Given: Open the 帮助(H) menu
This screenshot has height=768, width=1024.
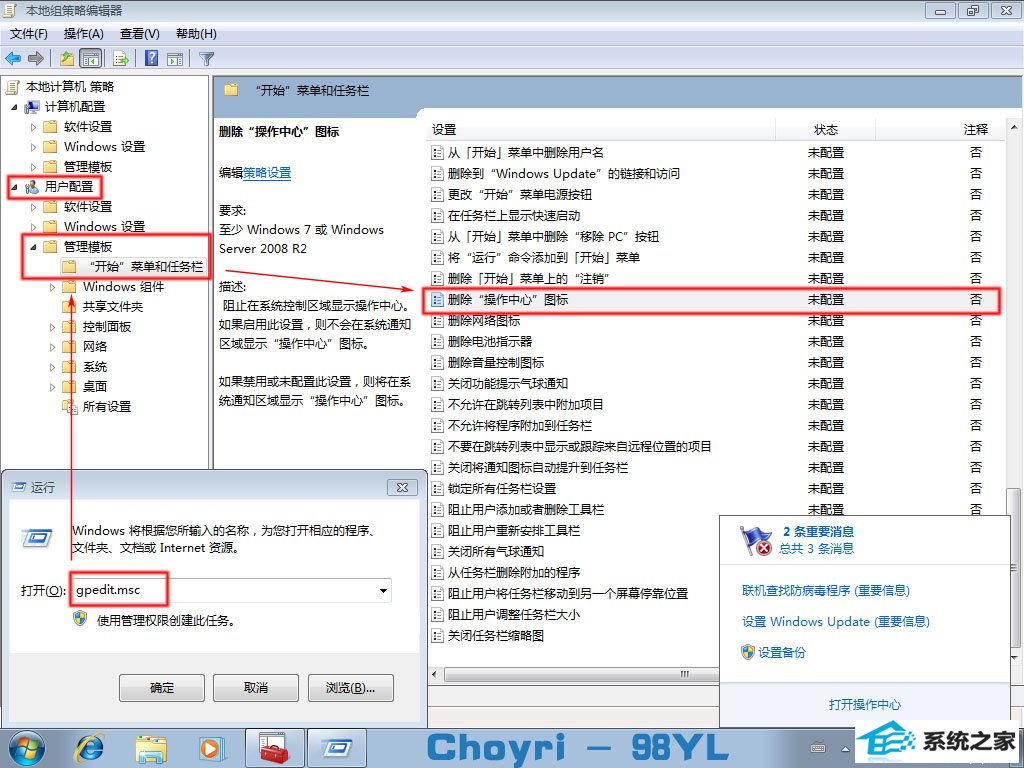Looking at the screenshot, I should [196, 33].
